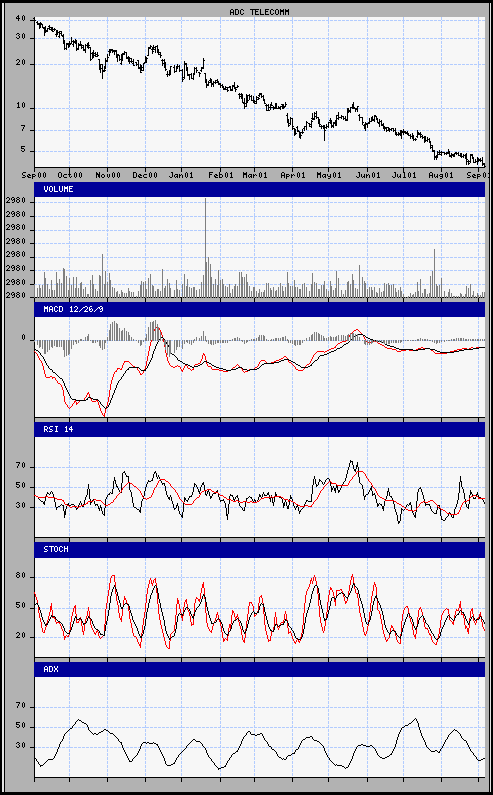Click the 20 label on price axis
Image resolution: width=493 pixels, height=795 pixels.
point(20,64)
